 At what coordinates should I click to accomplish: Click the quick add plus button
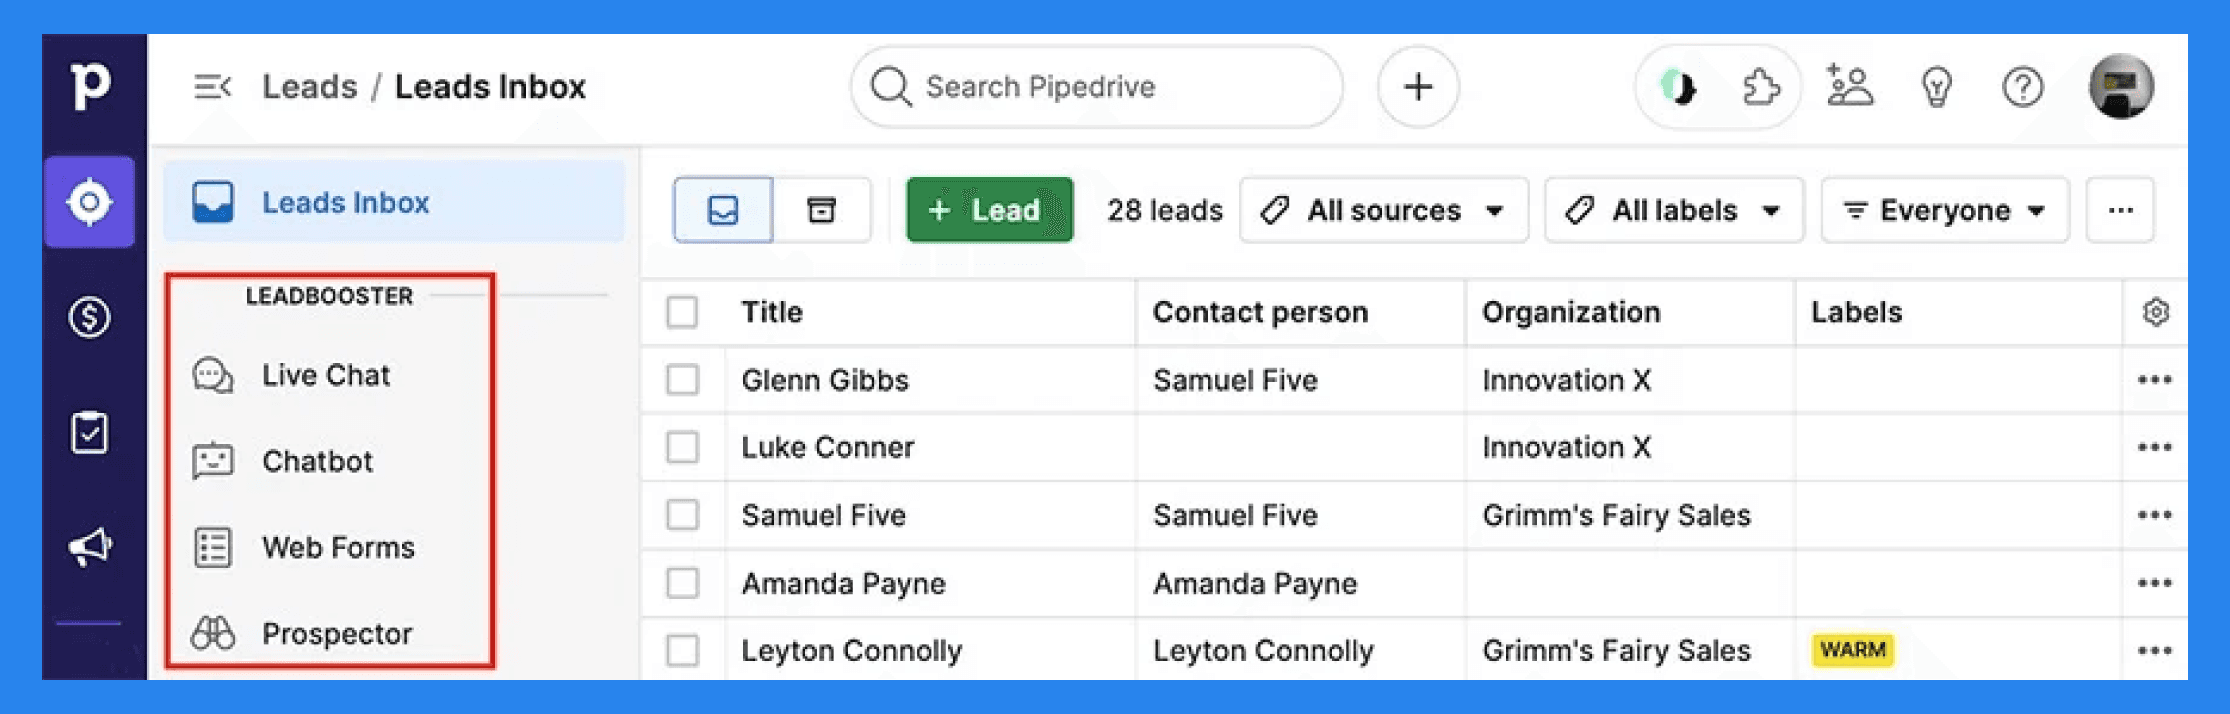(1417, 87)
